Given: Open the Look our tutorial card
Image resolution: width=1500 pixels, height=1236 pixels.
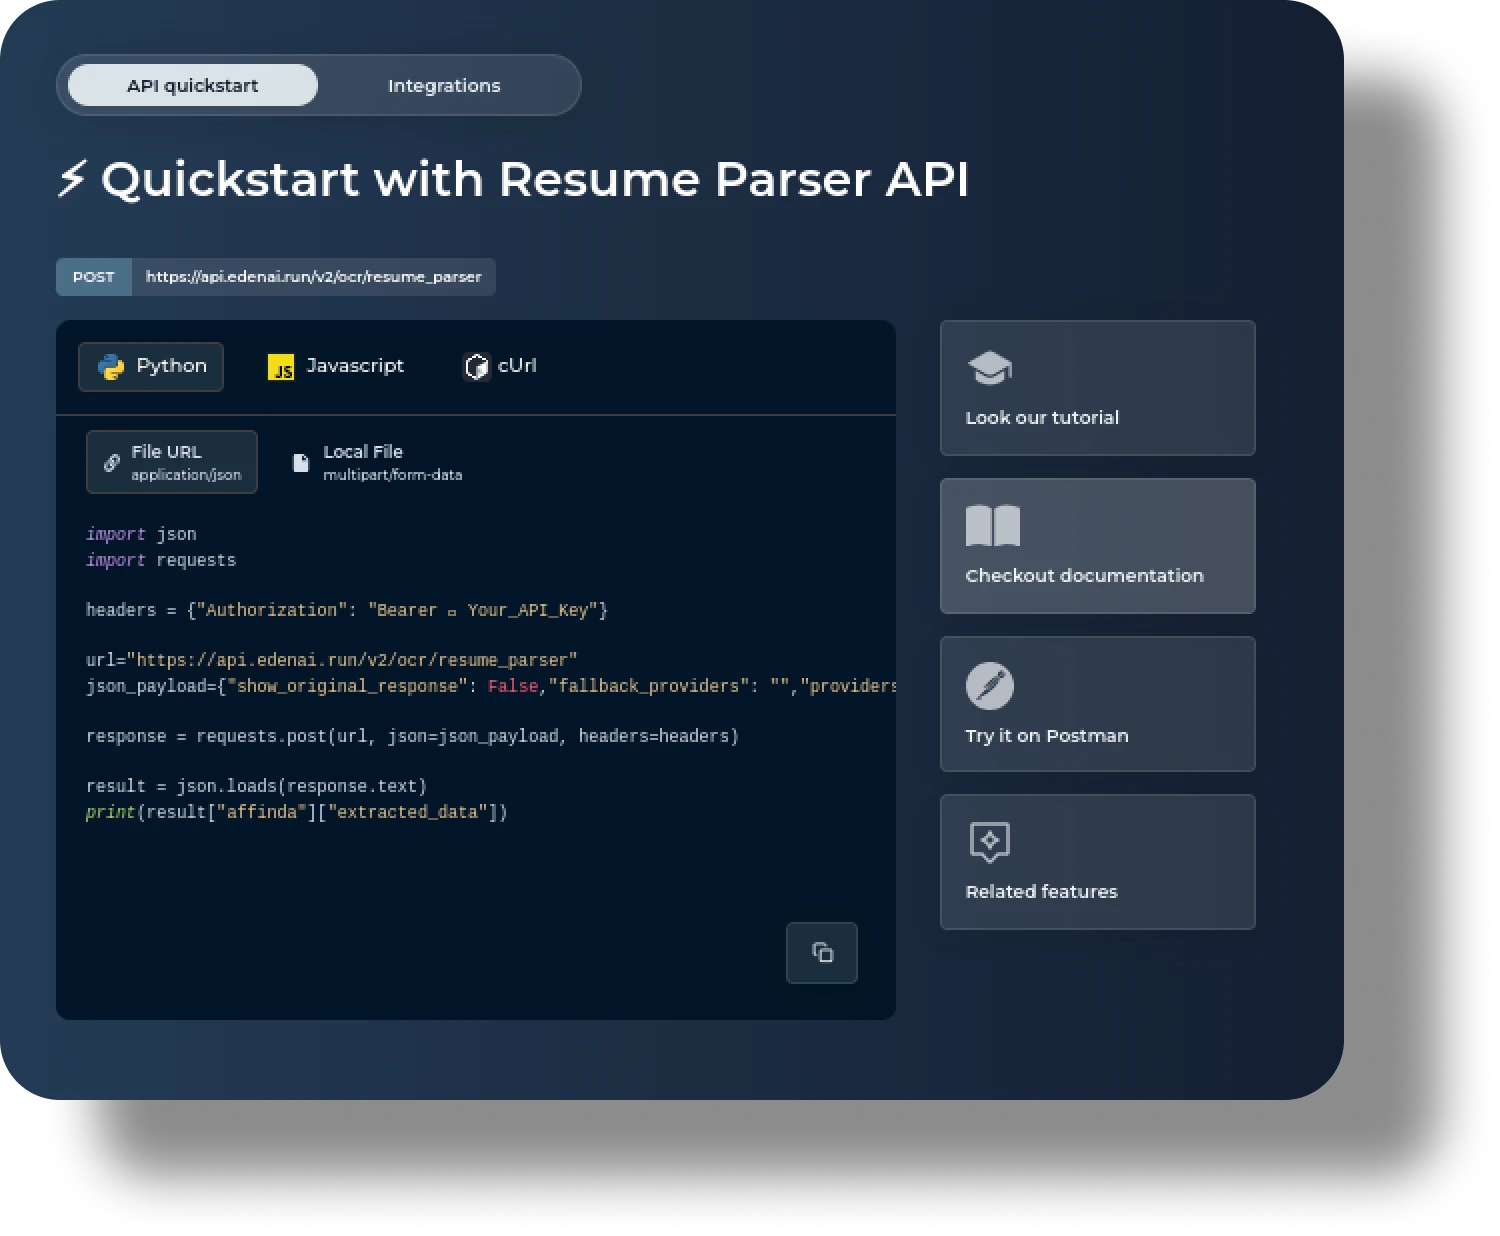Looking at the screenshot, I should [x=1097, y=388].
